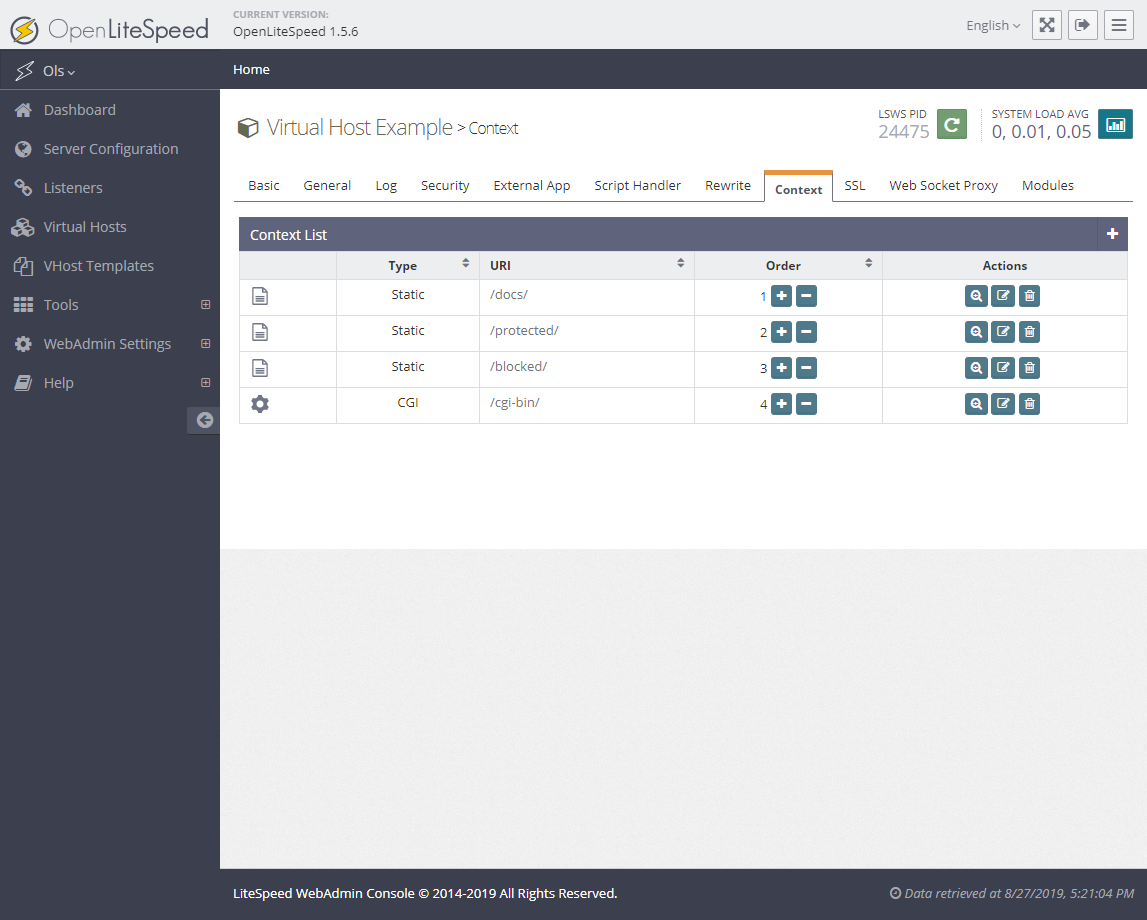Move /docs/ order down with minus
The height and width of the screenshot is (920, 1147).
pos(806,296)
